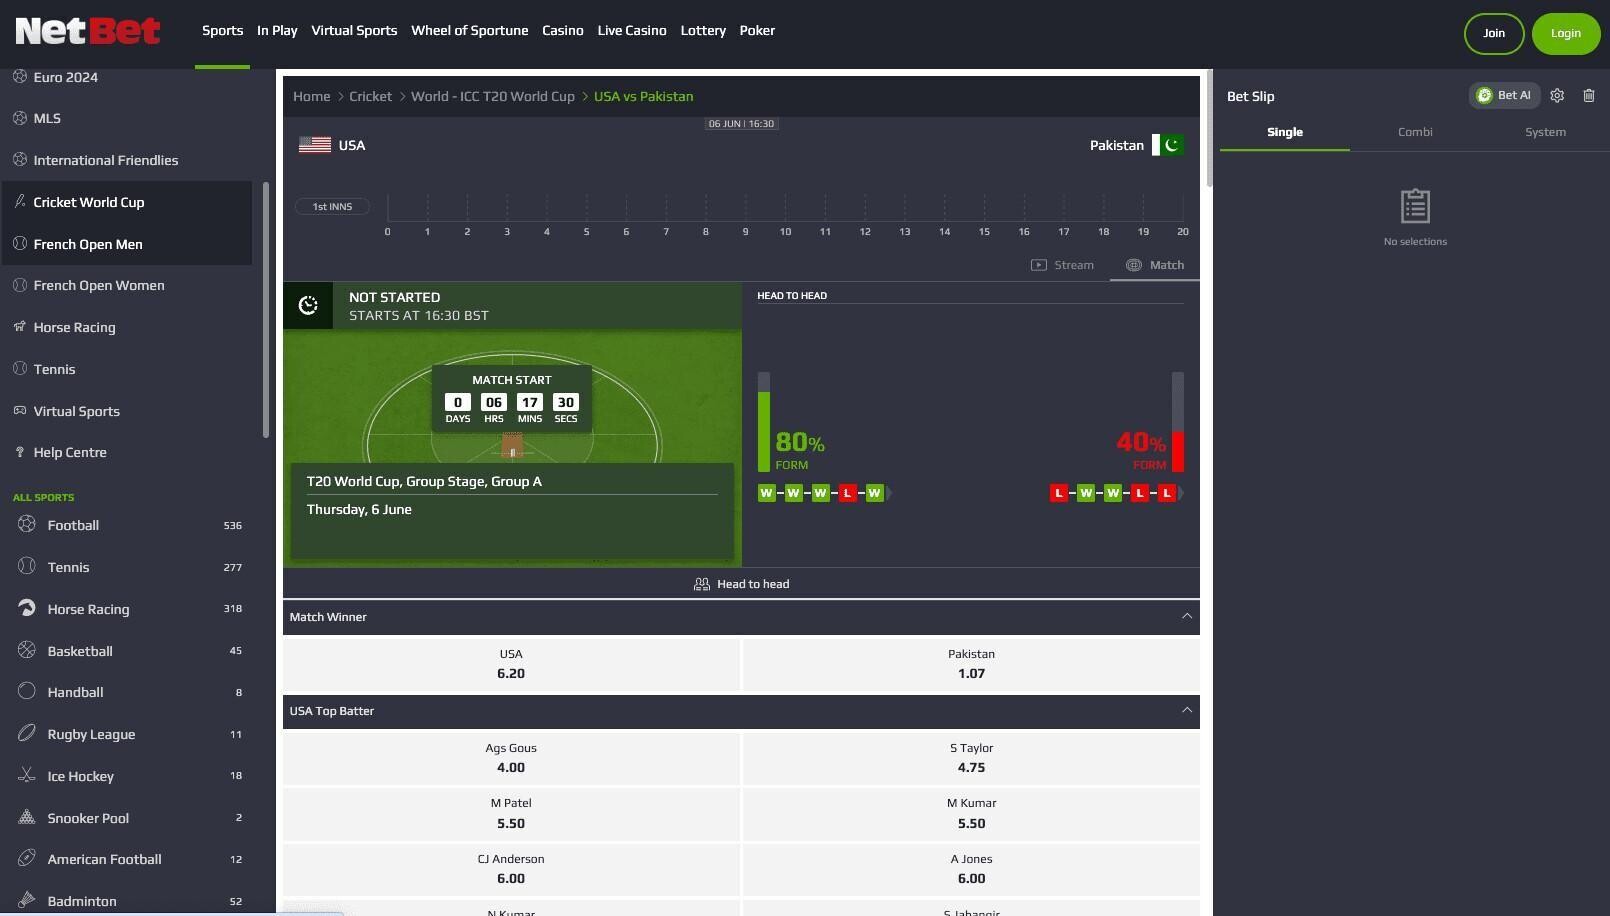Click the American Football icon
Image resolution: width=1610 pixels, height=916 pixels.
pyautogui.click(x=27, y=859)
